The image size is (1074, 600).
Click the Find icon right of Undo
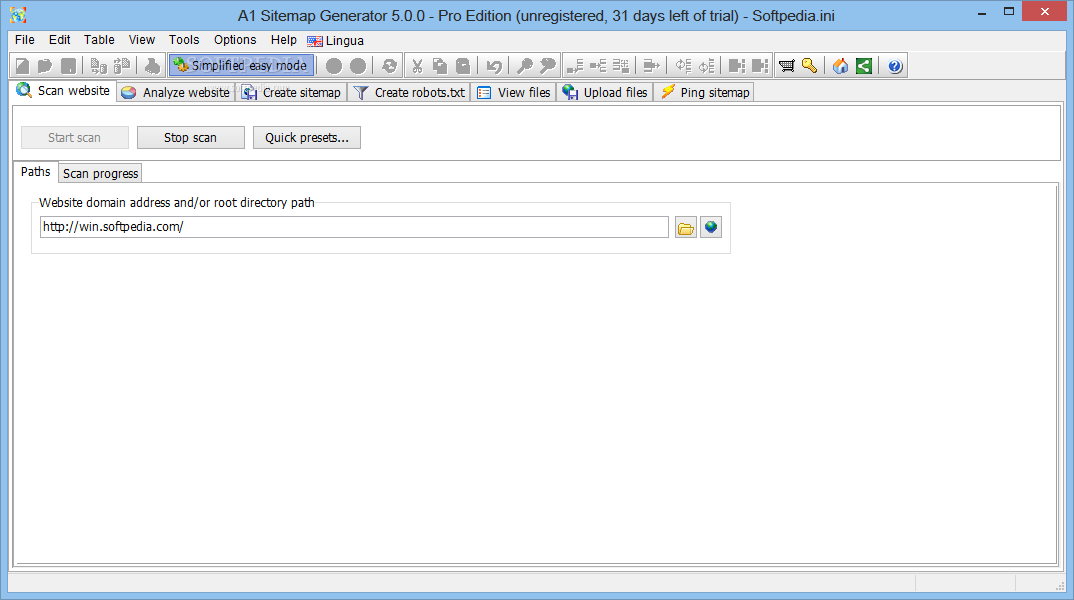[525, 66]
